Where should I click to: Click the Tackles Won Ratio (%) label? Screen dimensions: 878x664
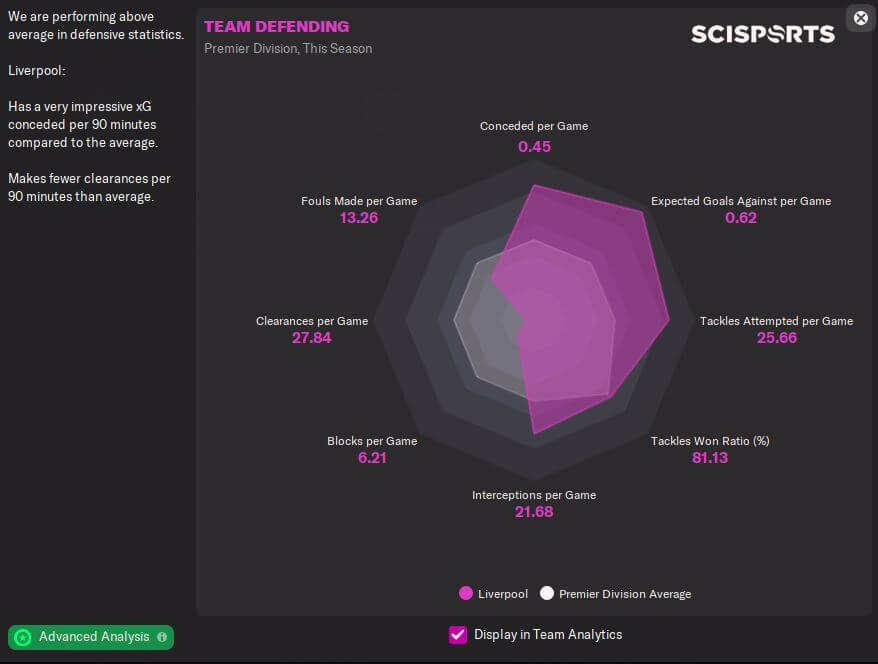710,441
